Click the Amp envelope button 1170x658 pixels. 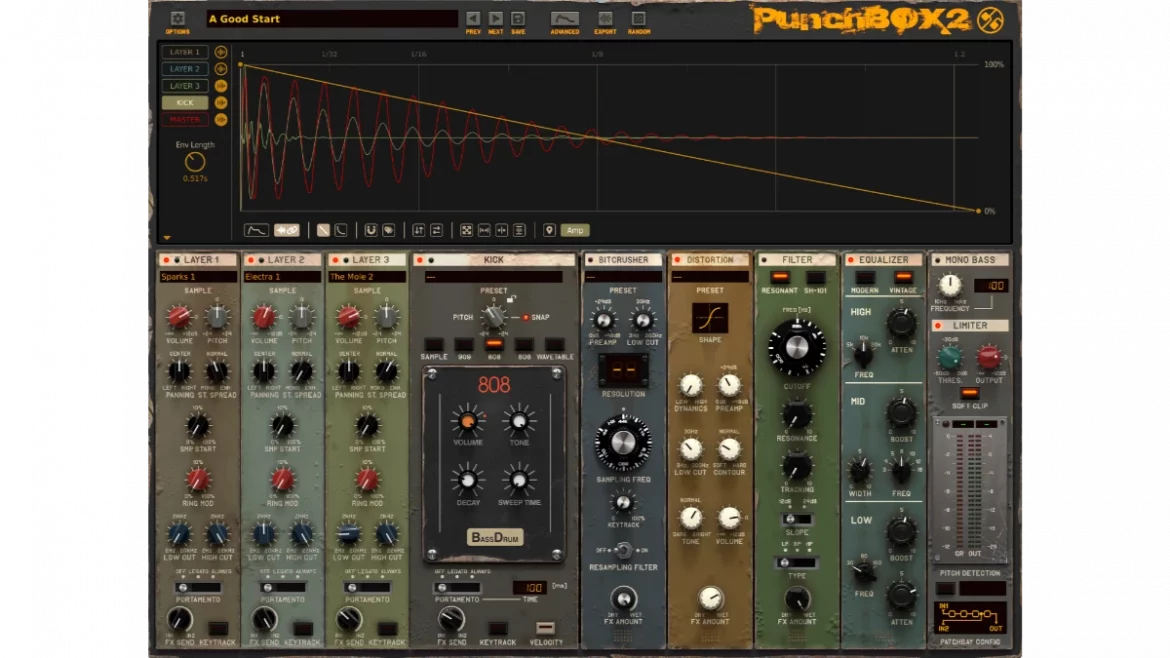(575, 231)
